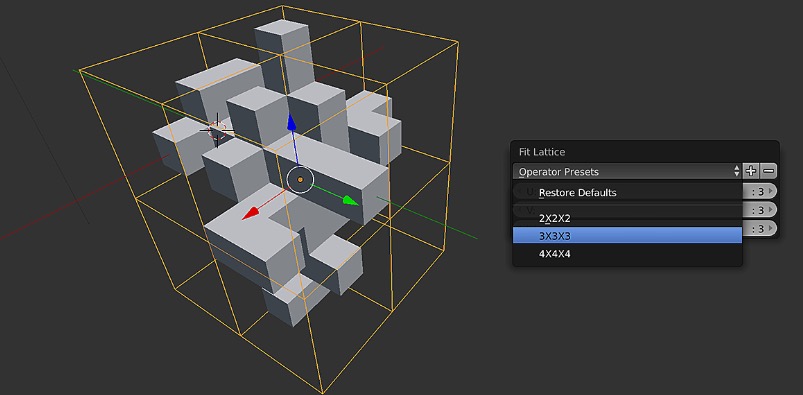Click the orange origin dot inside gizmo circle
Viewport: 803px width, 395px height.
[x=300, y=179]
